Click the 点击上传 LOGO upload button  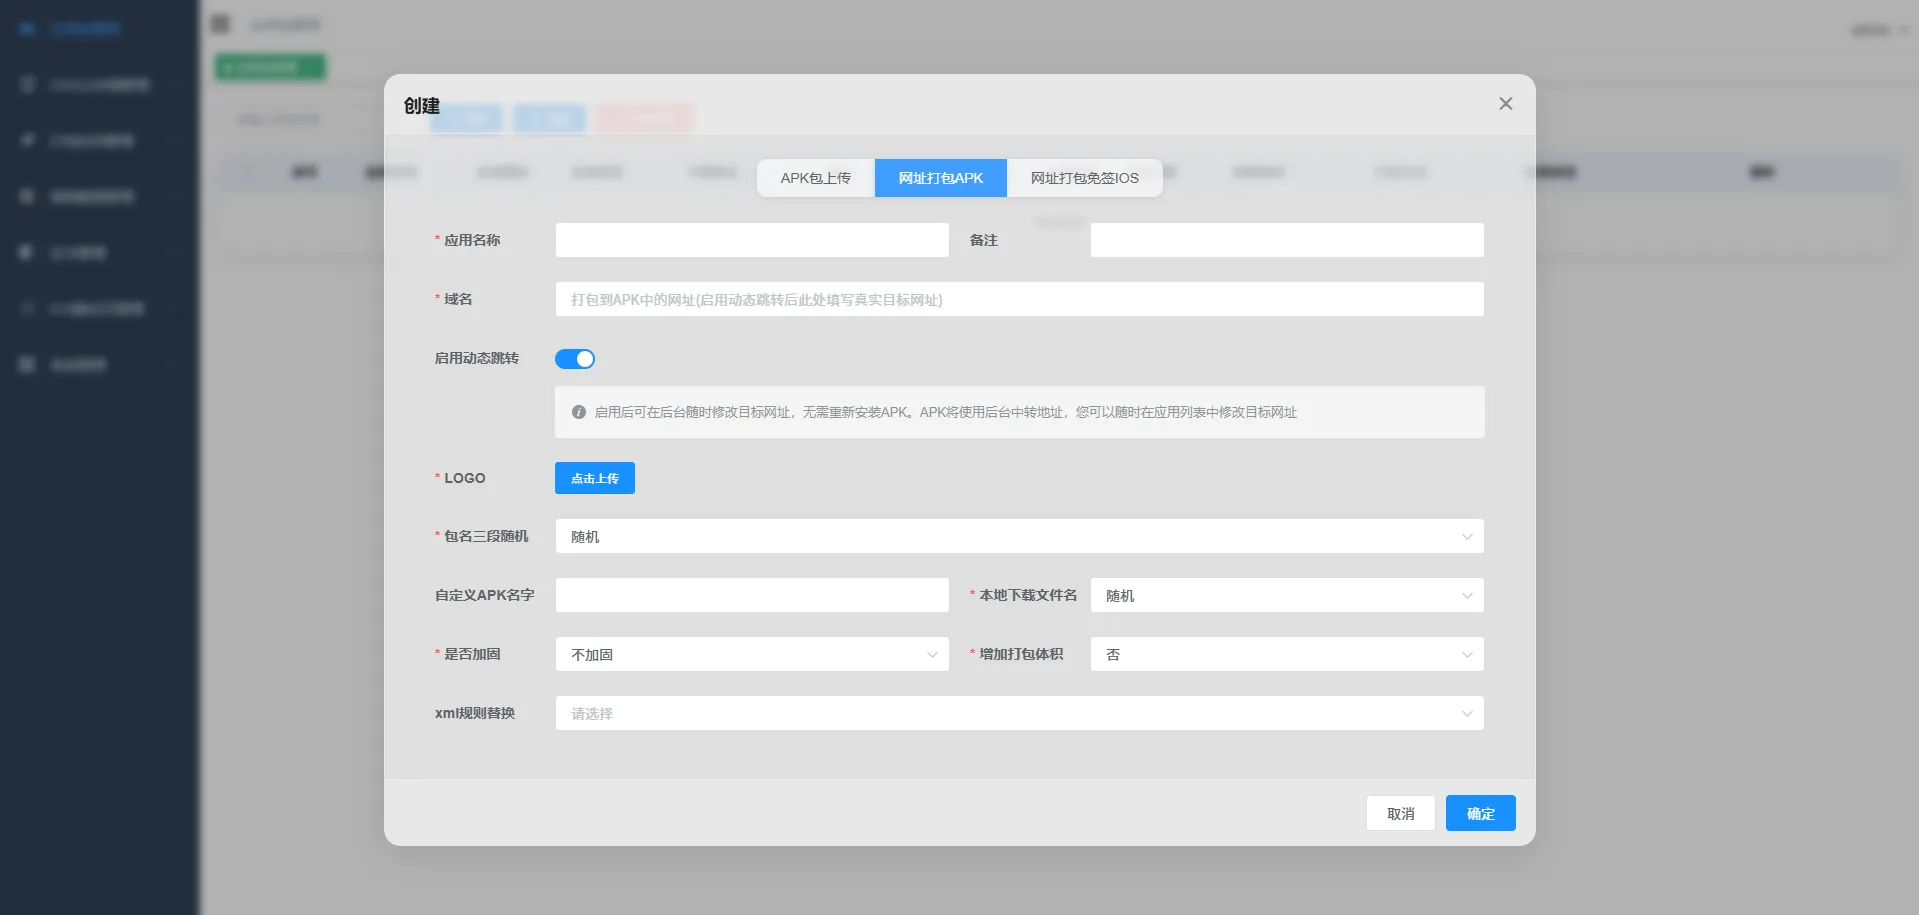pos(594,477)
